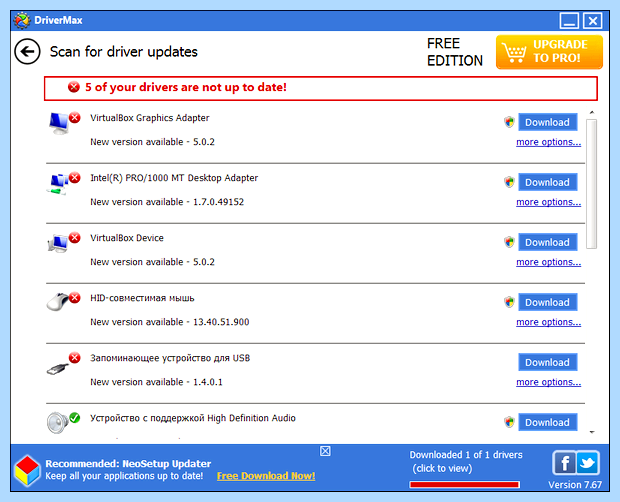Click shield icon beside HID mouse Download

pyautogui.click(x=509, y=302)
